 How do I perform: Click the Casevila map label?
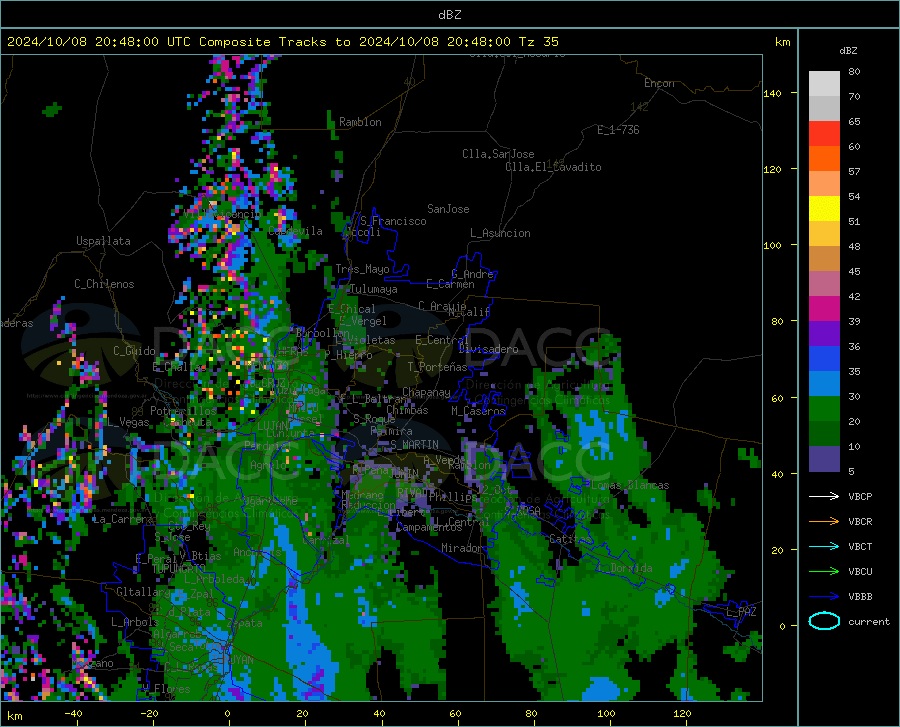coord(295,231)
